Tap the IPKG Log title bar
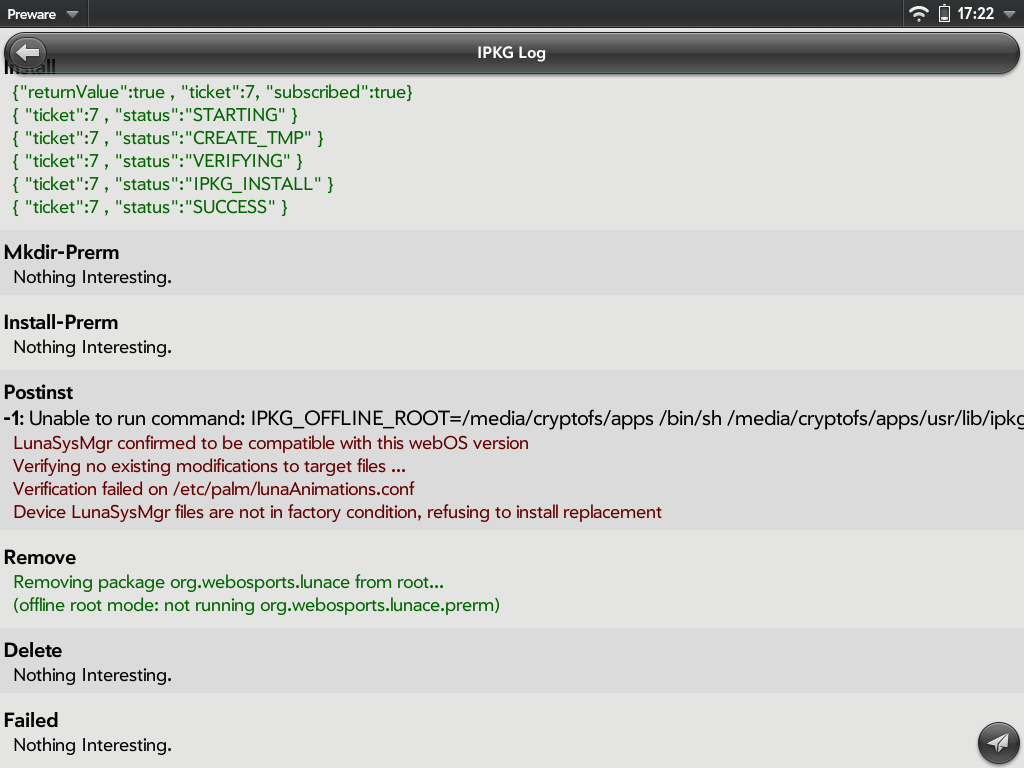The image size is (1024, 768). click(512, 53)
